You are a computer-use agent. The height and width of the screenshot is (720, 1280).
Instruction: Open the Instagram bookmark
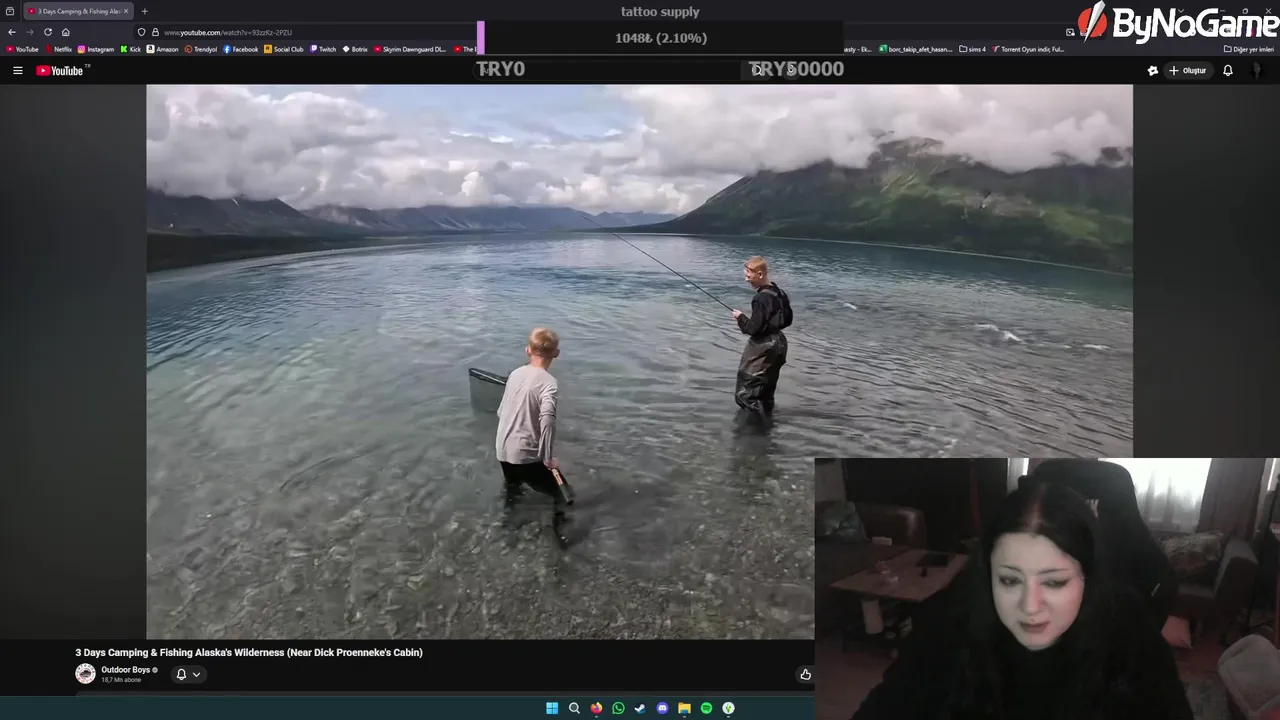[96, 49]
